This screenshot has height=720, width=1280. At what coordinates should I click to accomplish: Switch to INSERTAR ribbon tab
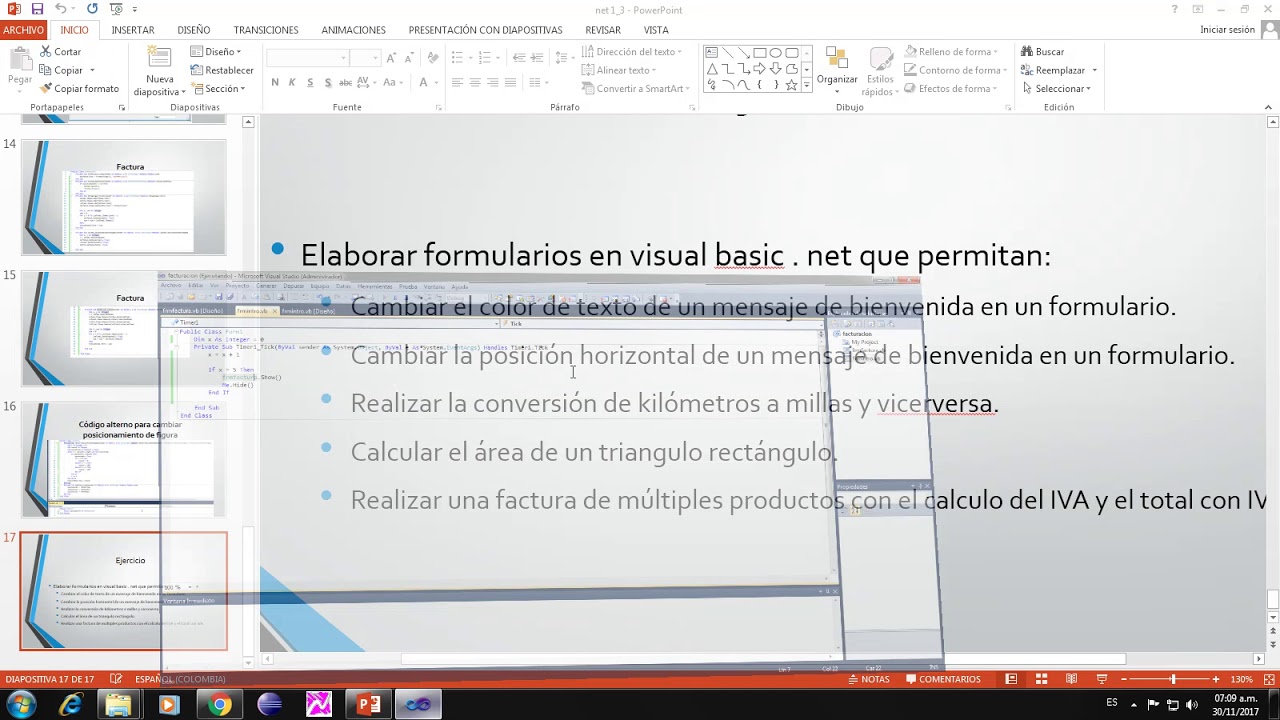133,30
